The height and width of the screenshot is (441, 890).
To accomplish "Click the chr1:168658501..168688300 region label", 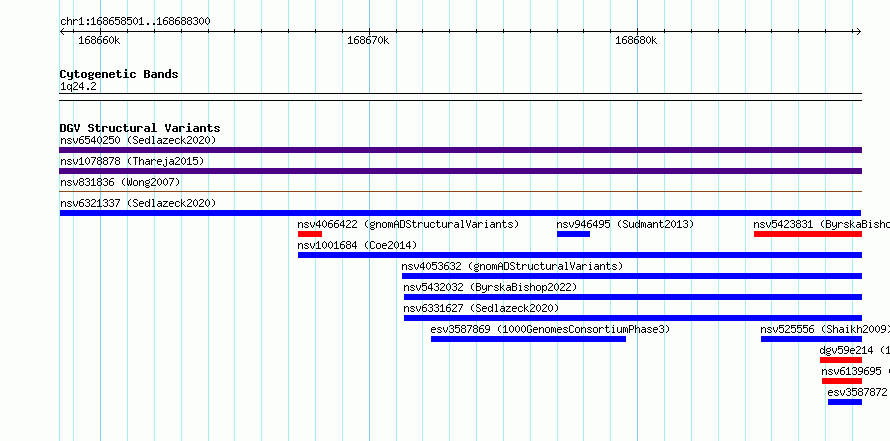I will (x=135, y=22).
